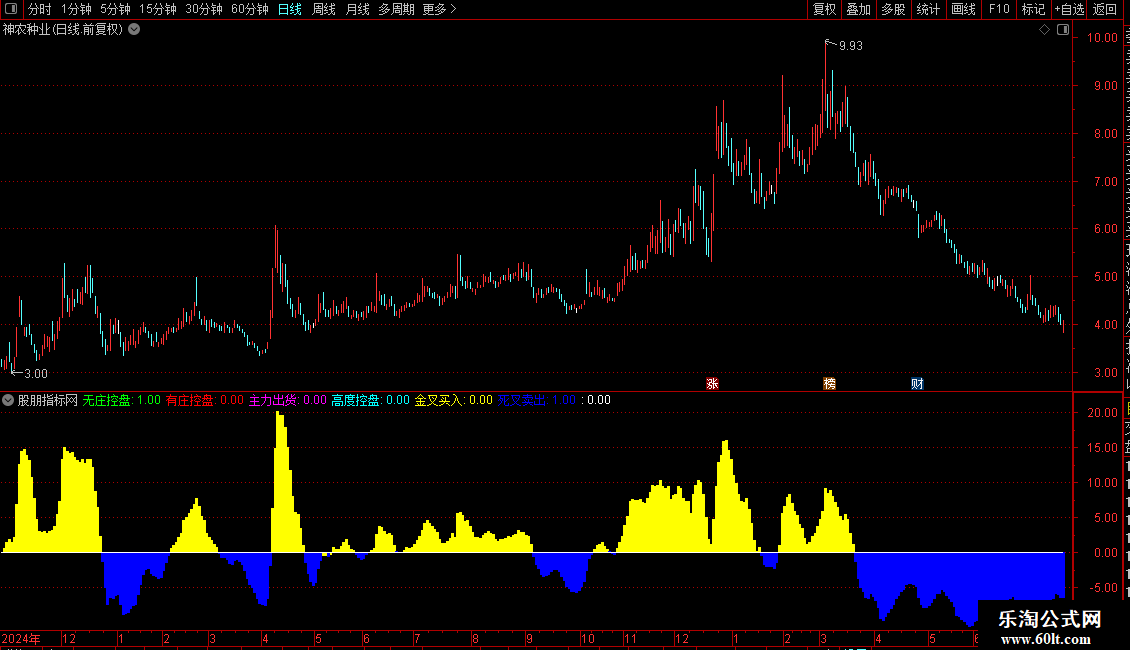Open the 多股 multi-stock view

point(893,9)
